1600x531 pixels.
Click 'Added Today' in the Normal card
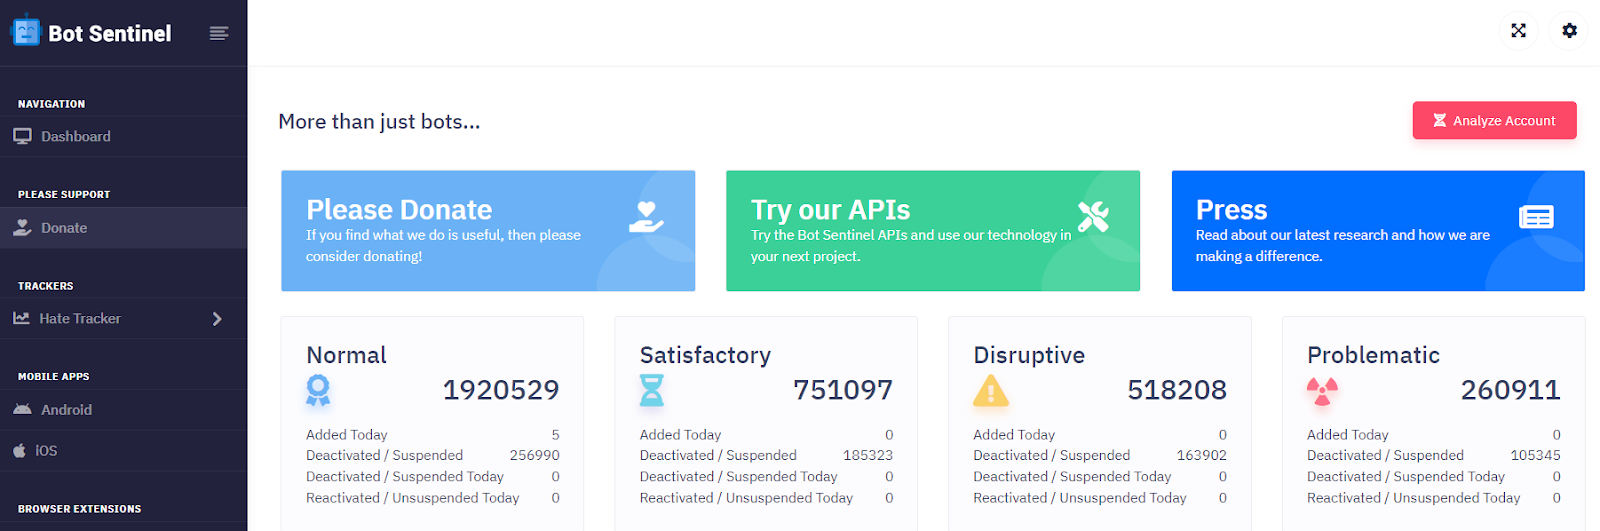point(346,434)
